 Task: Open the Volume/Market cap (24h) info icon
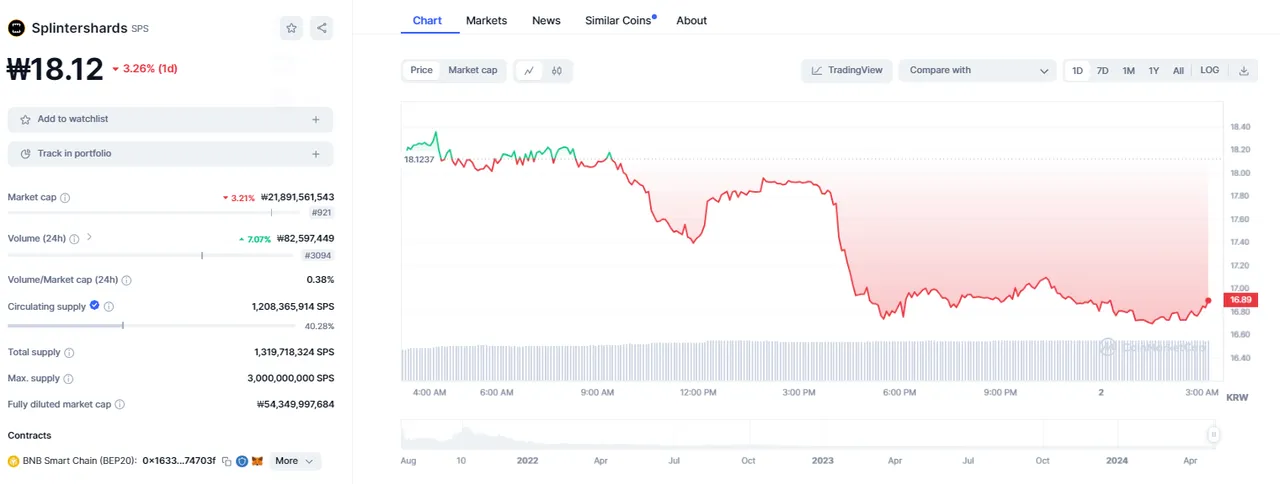tap(126, 280)
